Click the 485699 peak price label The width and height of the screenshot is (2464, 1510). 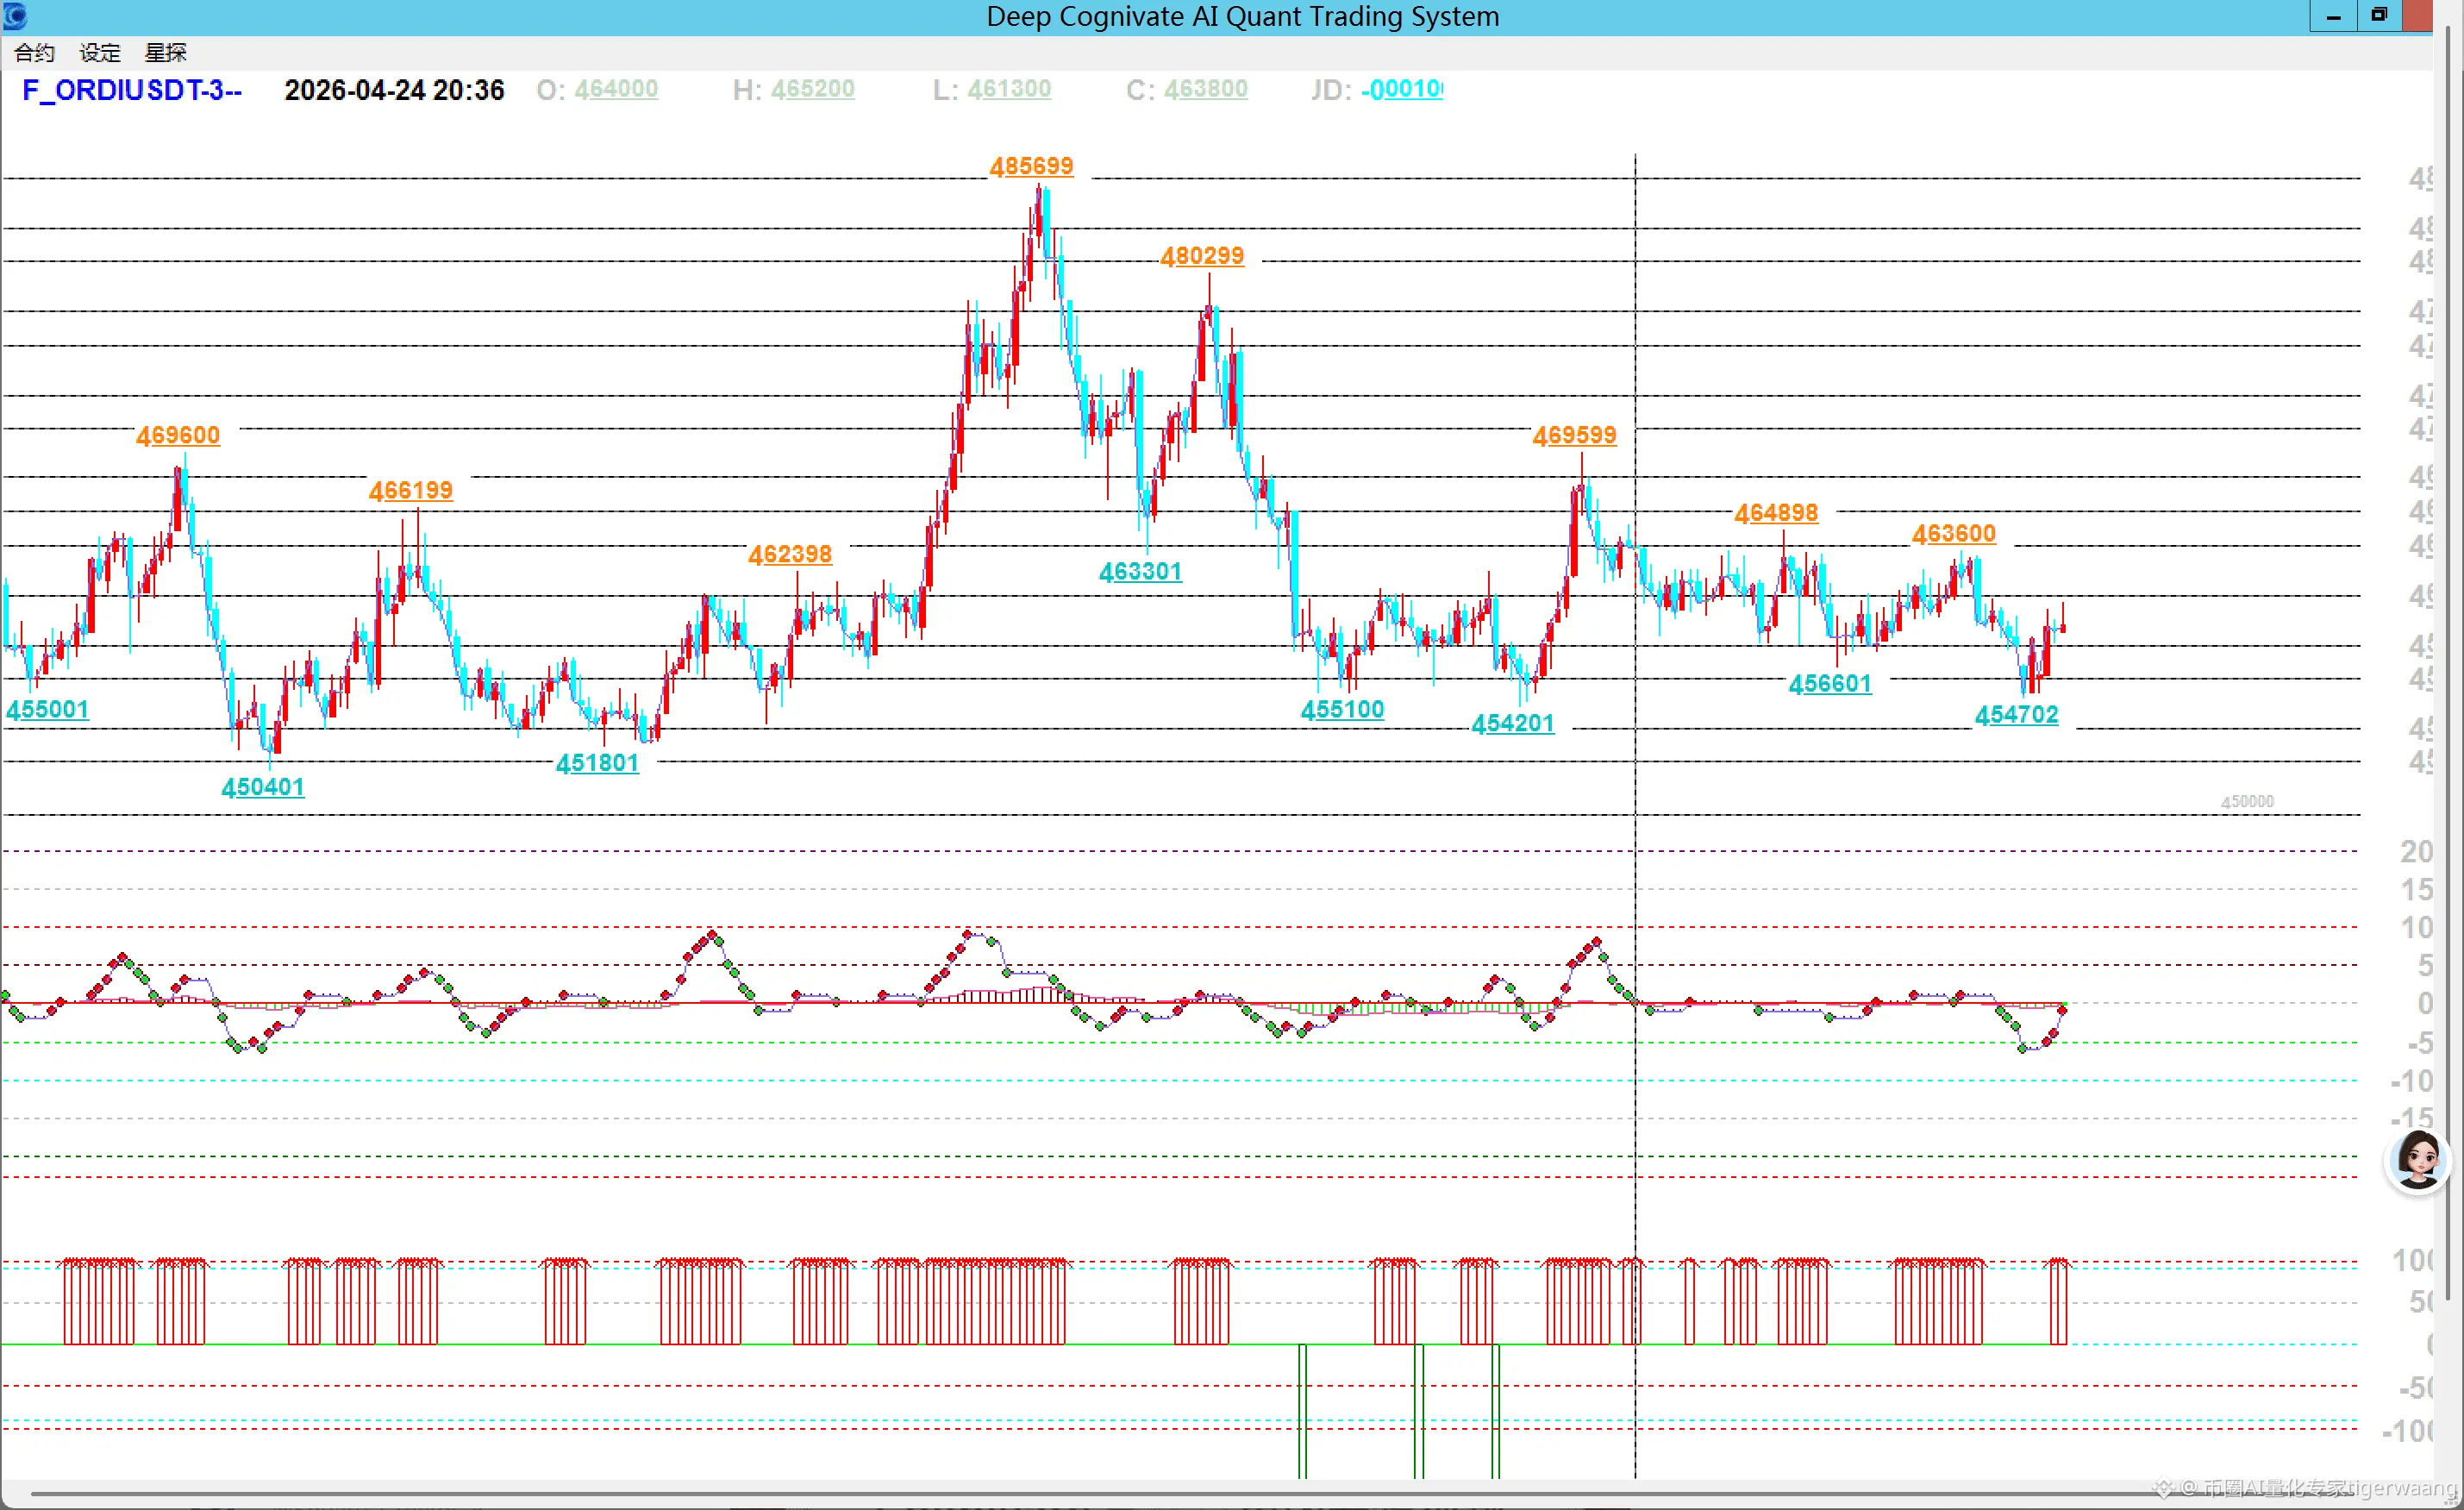(x=1031, y=166)
